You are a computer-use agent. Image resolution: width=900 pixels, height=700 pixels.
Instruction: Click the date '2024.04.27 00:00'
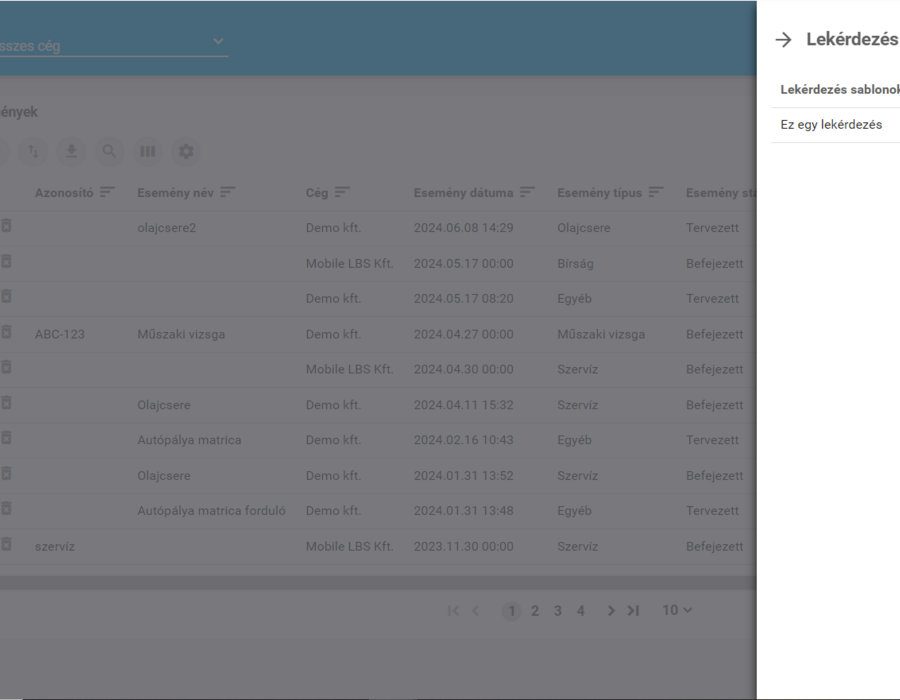pos(464,334)
